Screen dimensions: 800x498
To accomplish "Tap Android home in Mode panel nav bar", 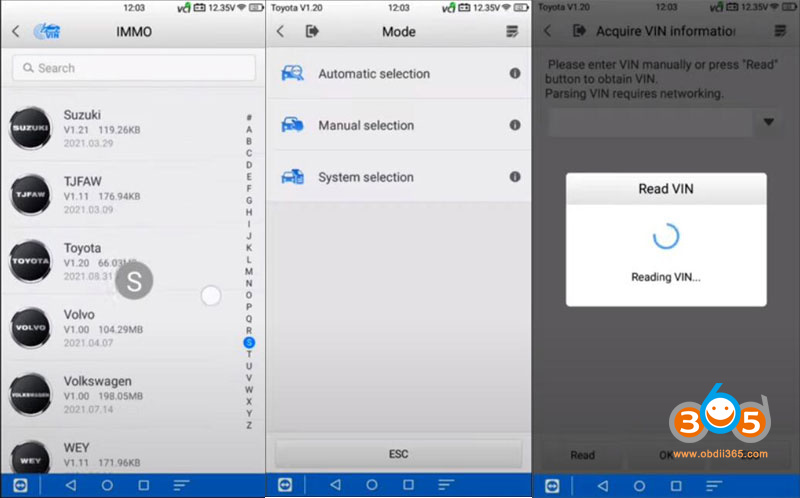I will (372, 485).
